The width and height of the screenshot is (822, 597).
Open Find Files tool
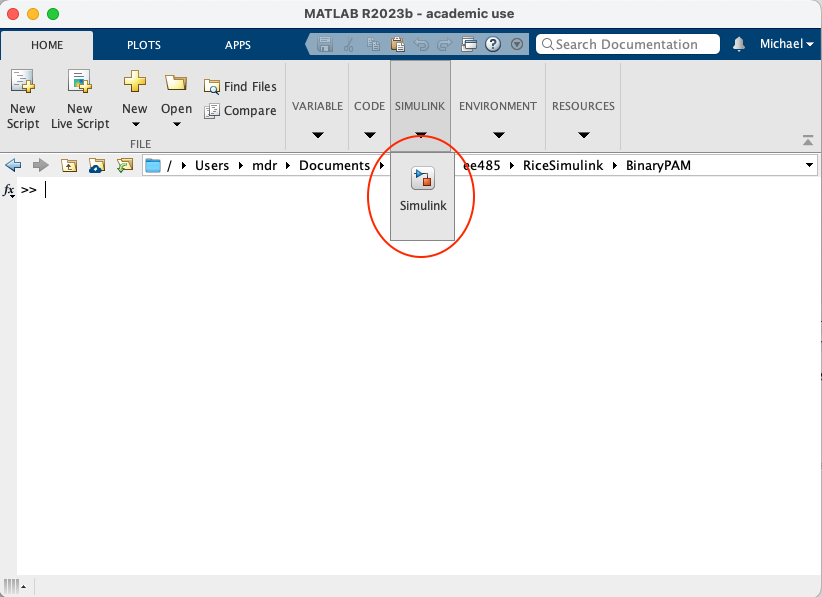pos(240,86)
